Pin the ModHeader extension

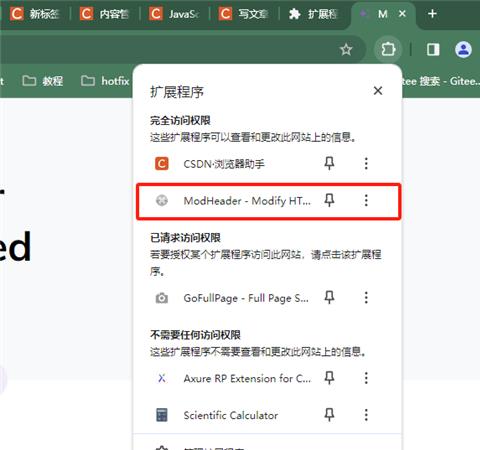click(329, 200)
